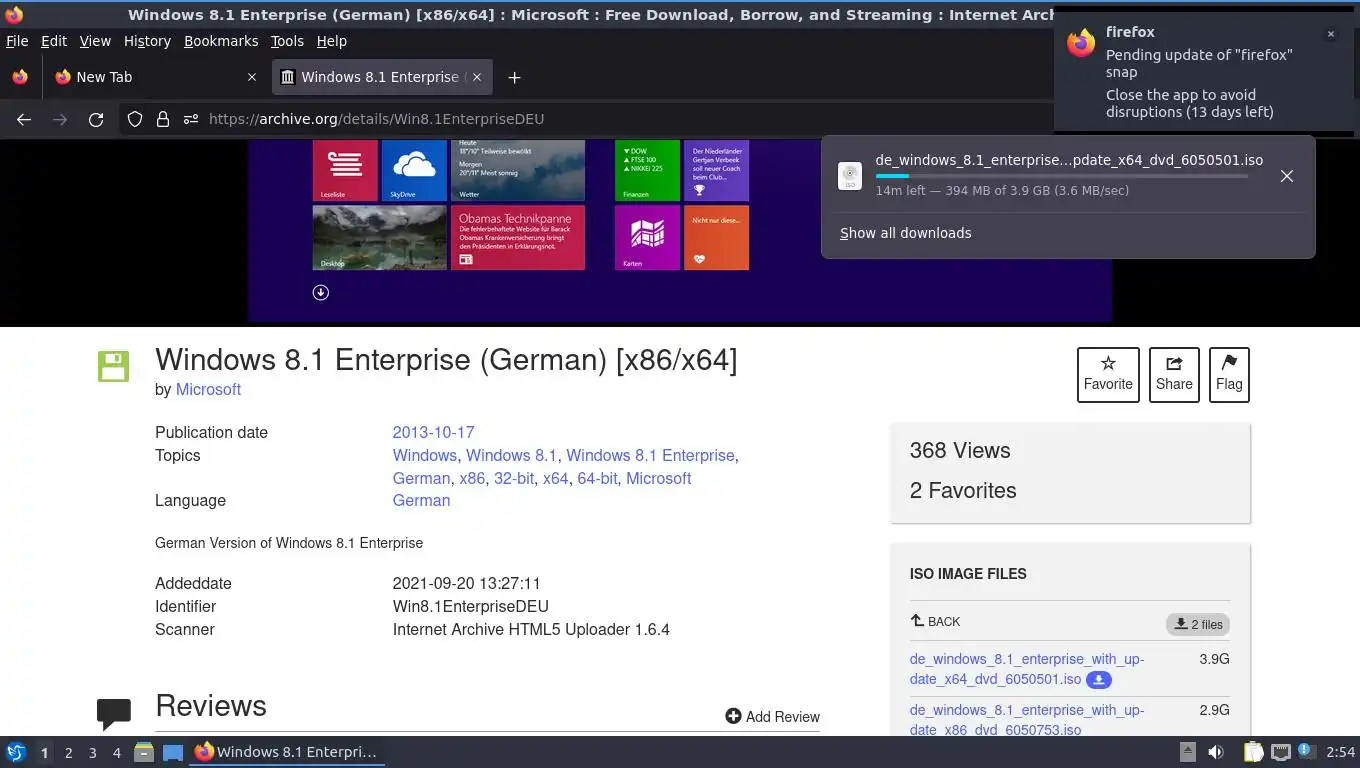This screenshot has height=768, width=1360.
Task: Open the History menu
Action: pyautogui.click(x=147, y=41)
